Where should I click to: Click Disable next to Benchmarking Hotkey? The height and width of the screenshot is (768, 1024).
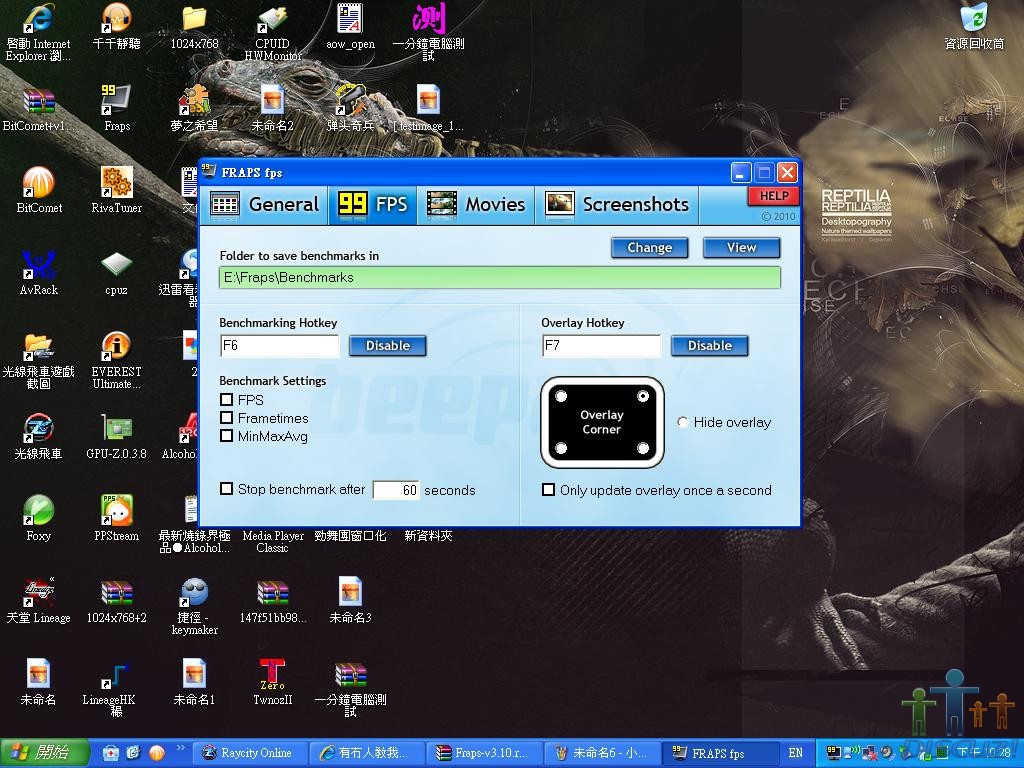(387, 346)
